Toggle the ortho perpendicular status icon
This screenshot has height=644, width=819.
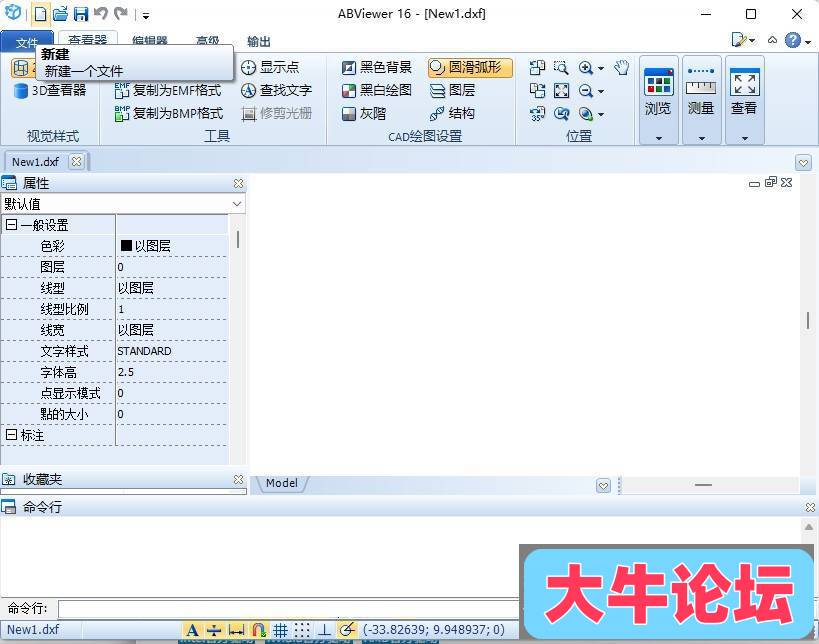(324, 630)
